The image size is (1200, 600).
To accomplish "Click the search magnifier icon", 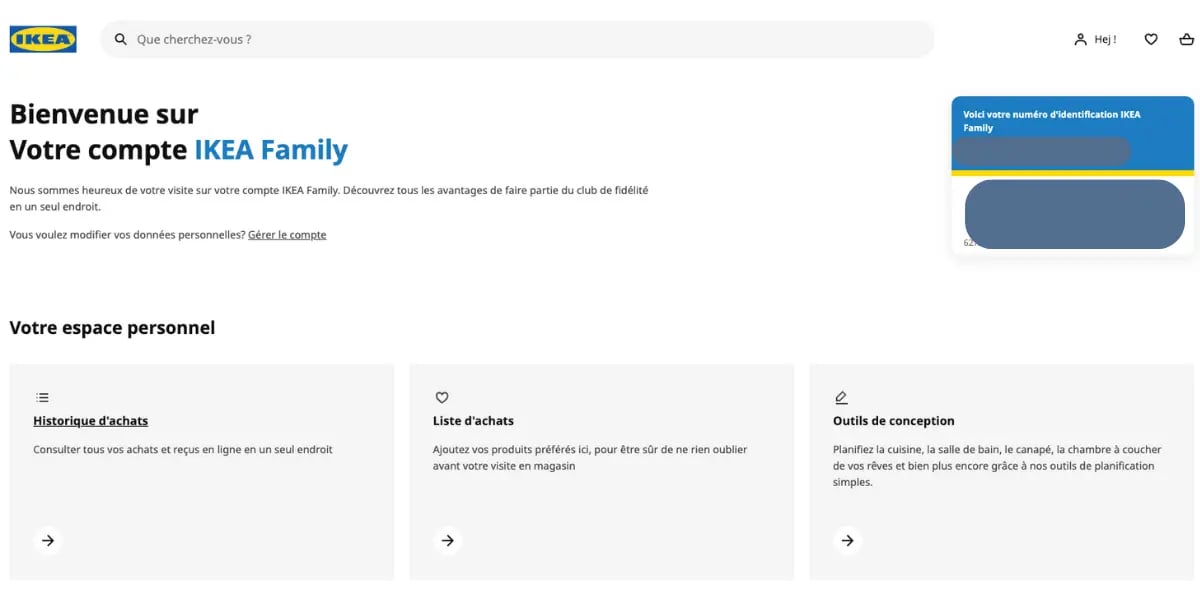I will (121, 40).
